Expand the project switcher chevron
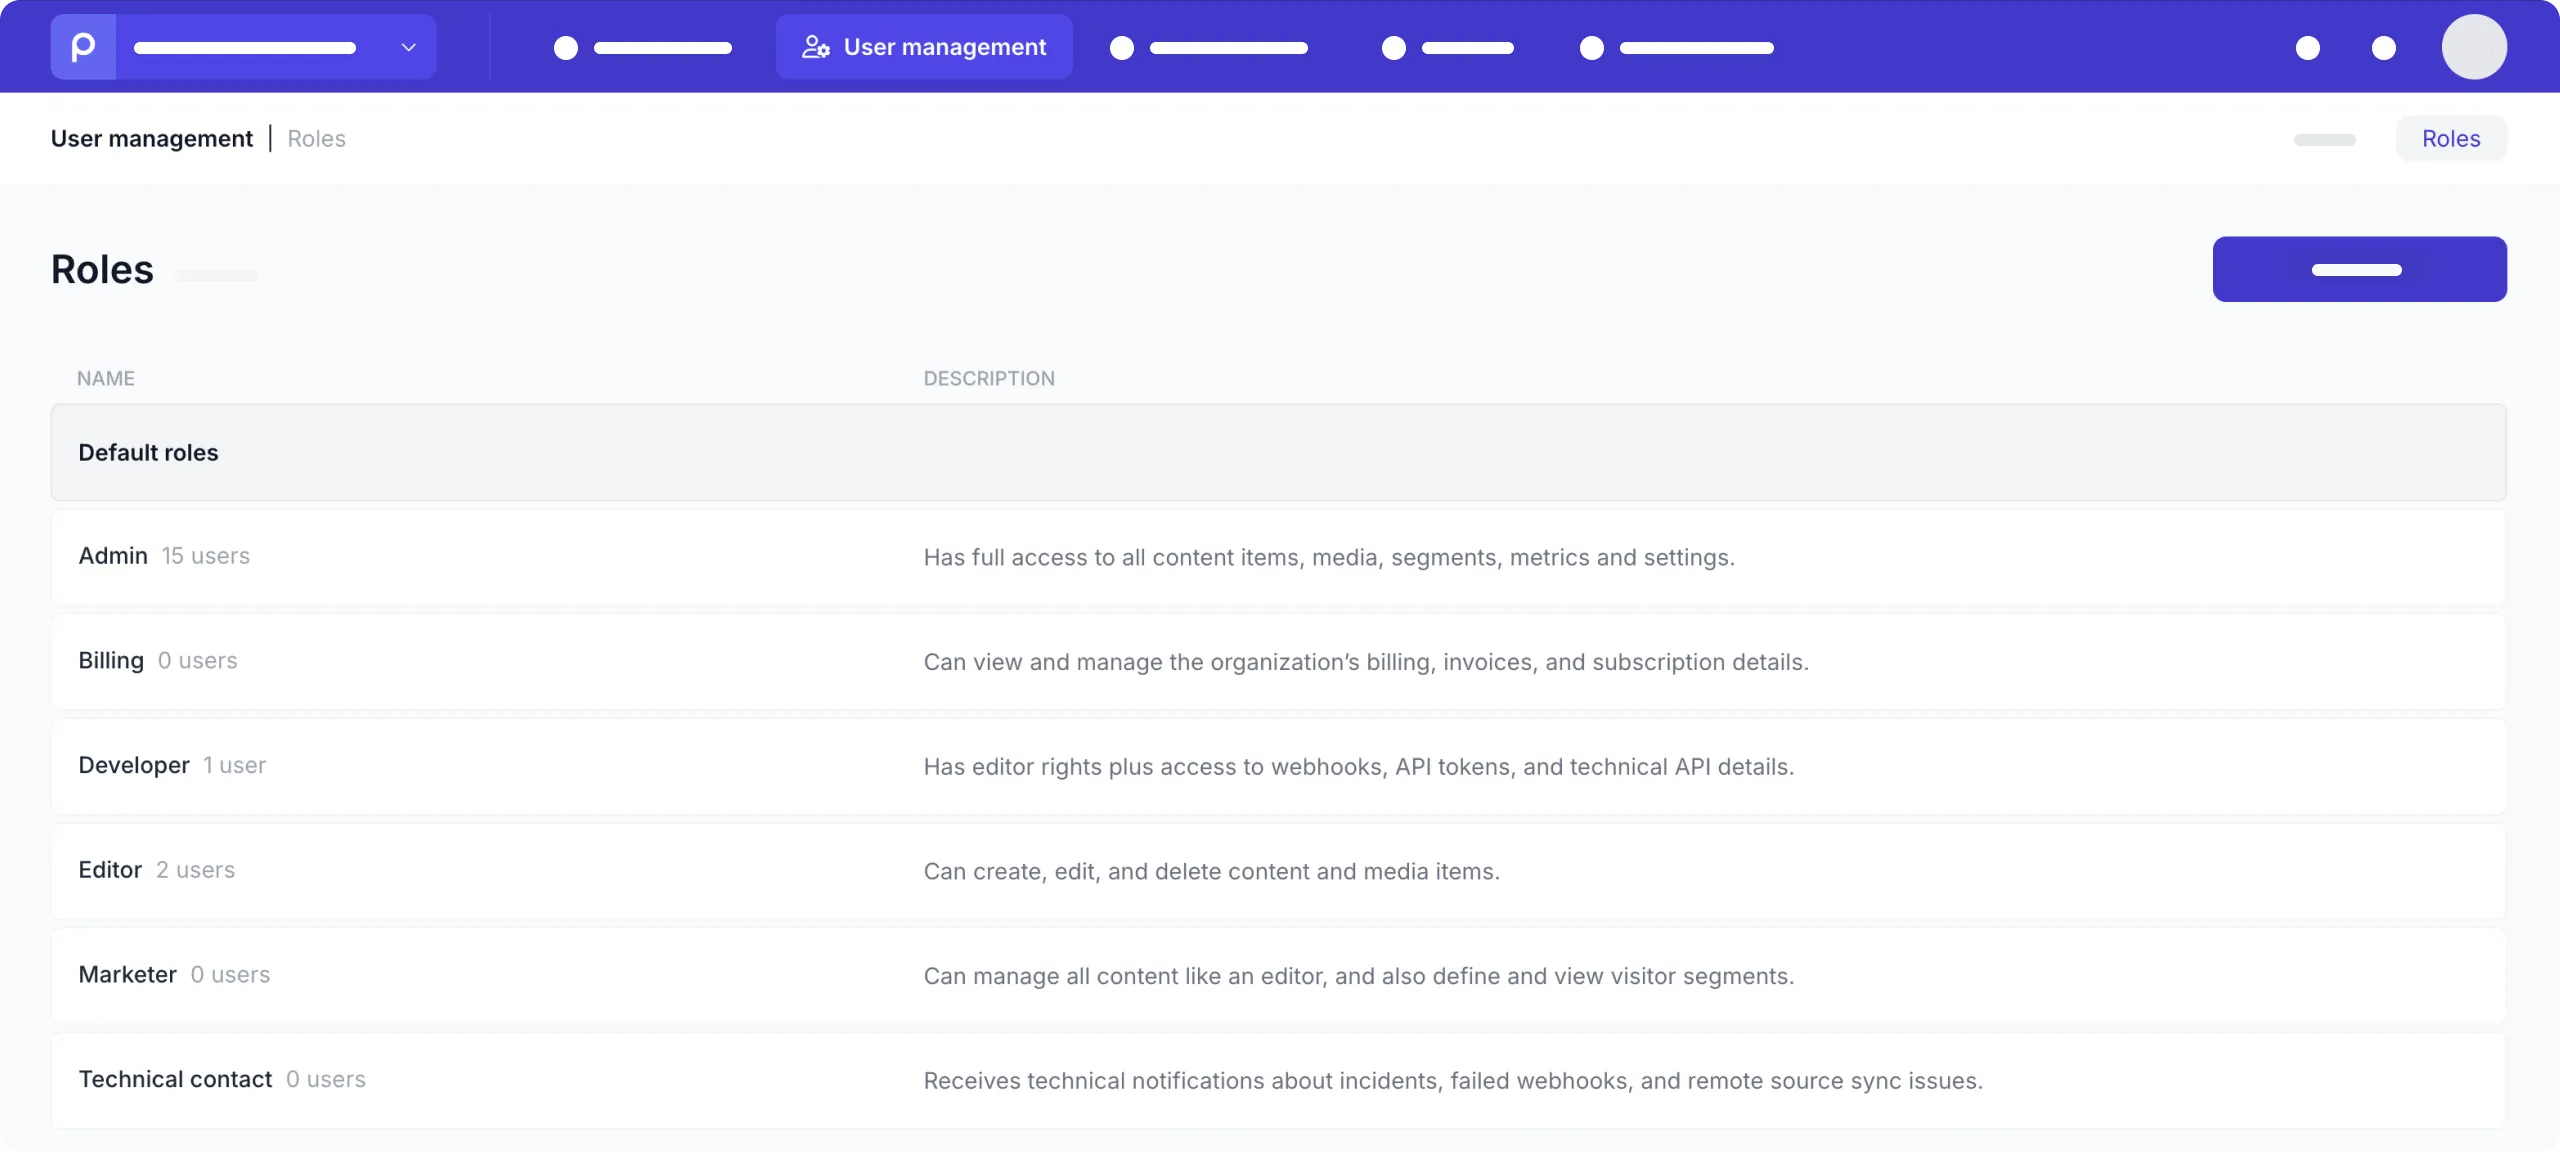This screenshot has width=2560, height=1152. coord(408,47)
